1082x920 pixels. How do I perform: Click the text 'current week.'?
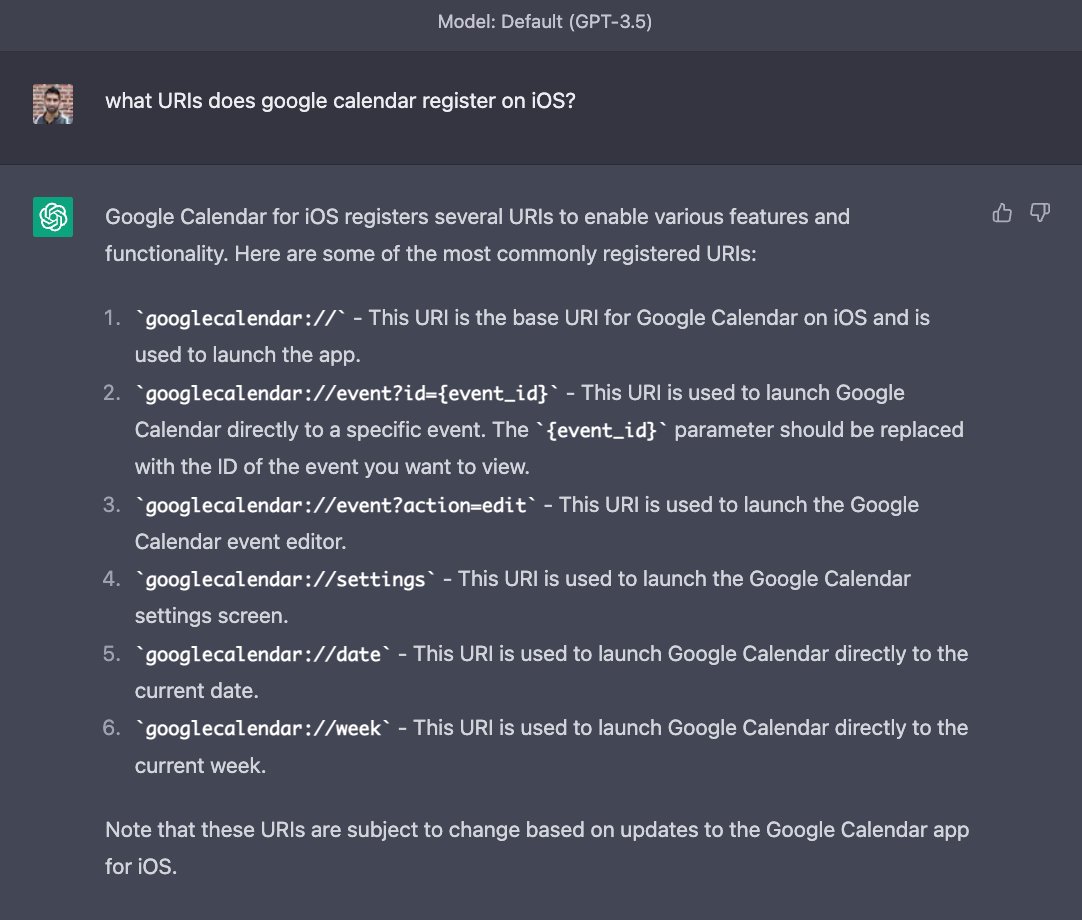200,766
